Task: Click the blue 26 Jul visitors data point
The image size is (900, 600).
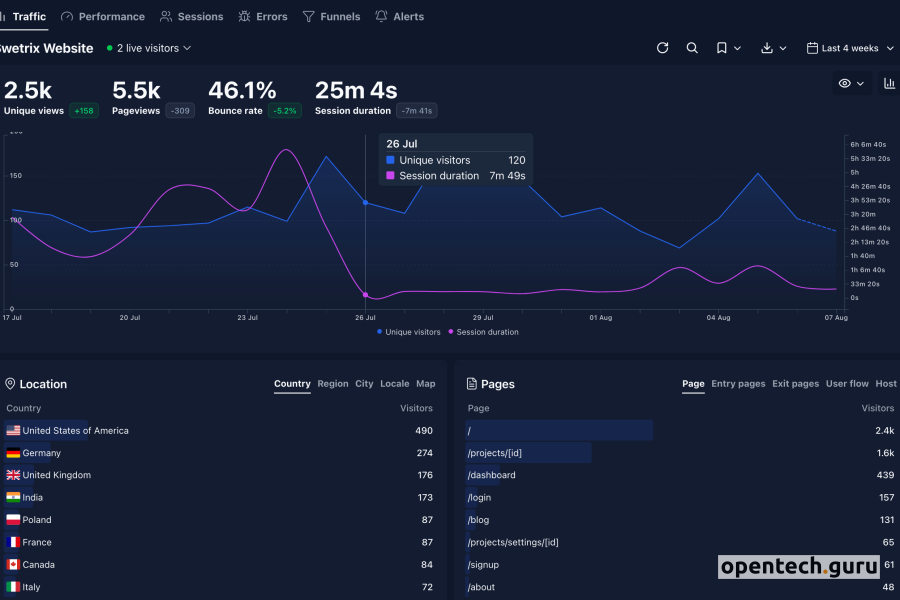Action: click(365, 202)
